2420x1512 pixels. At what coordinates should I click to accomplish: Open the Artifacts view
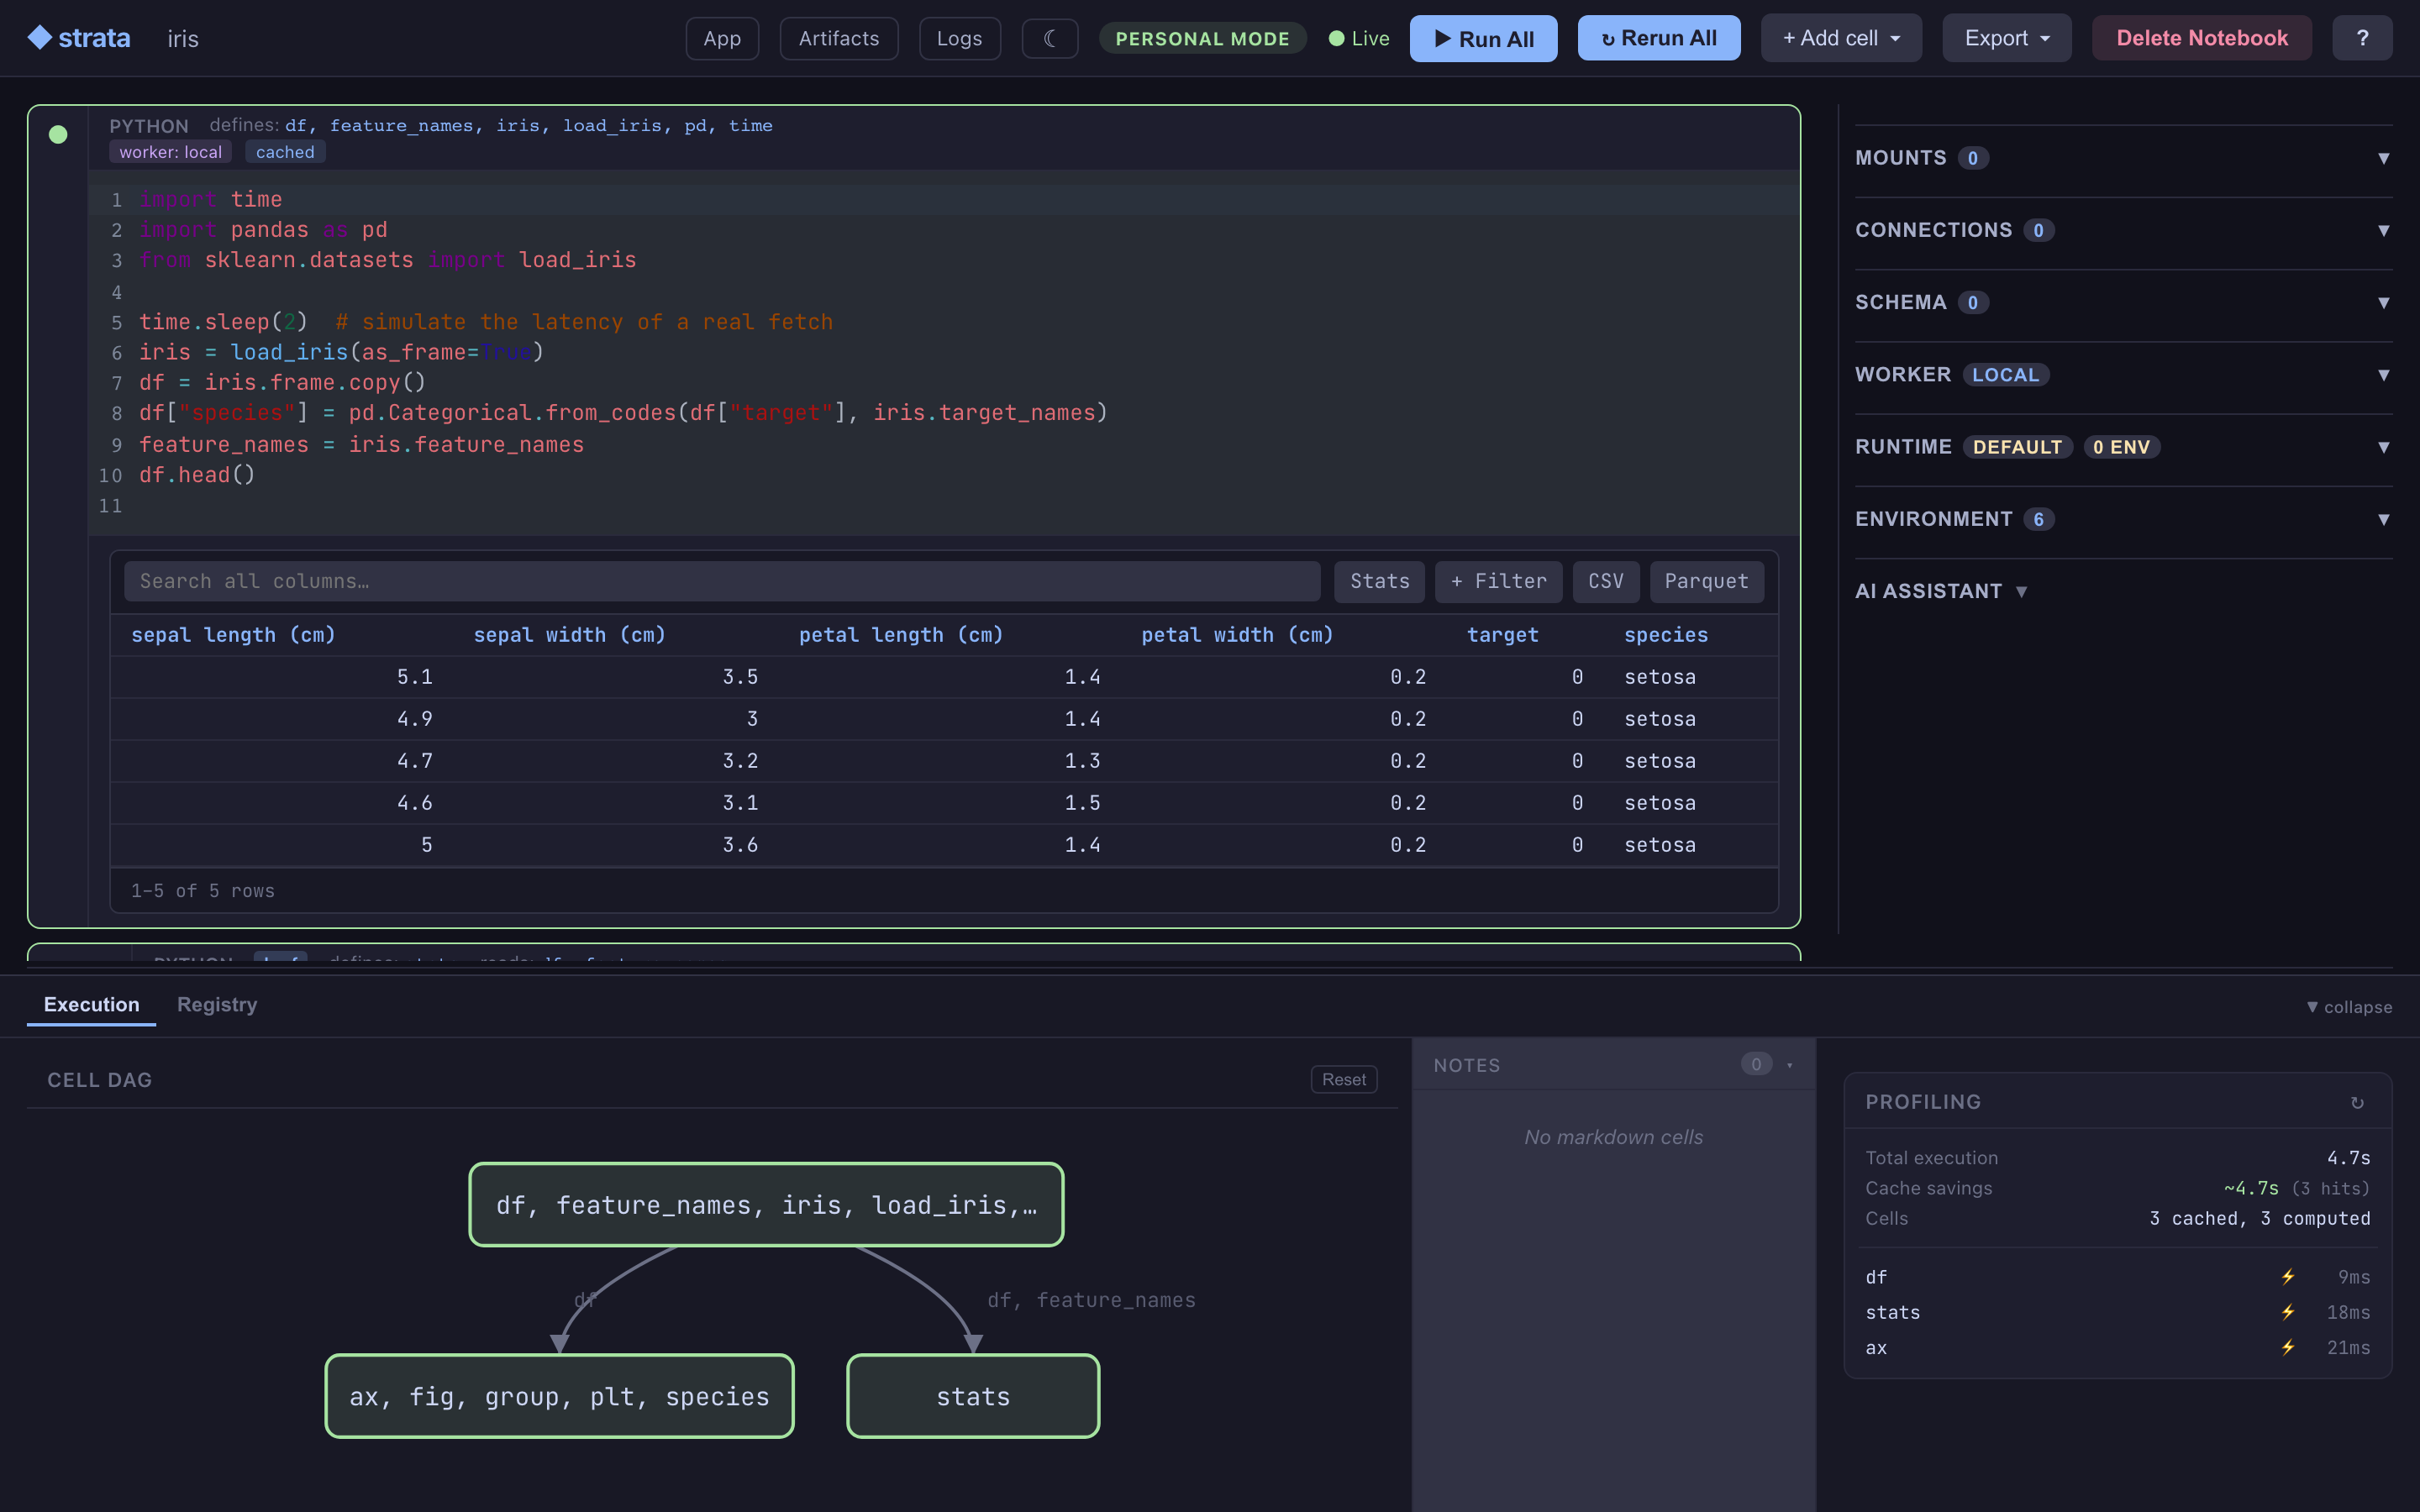tap(839, 39)
